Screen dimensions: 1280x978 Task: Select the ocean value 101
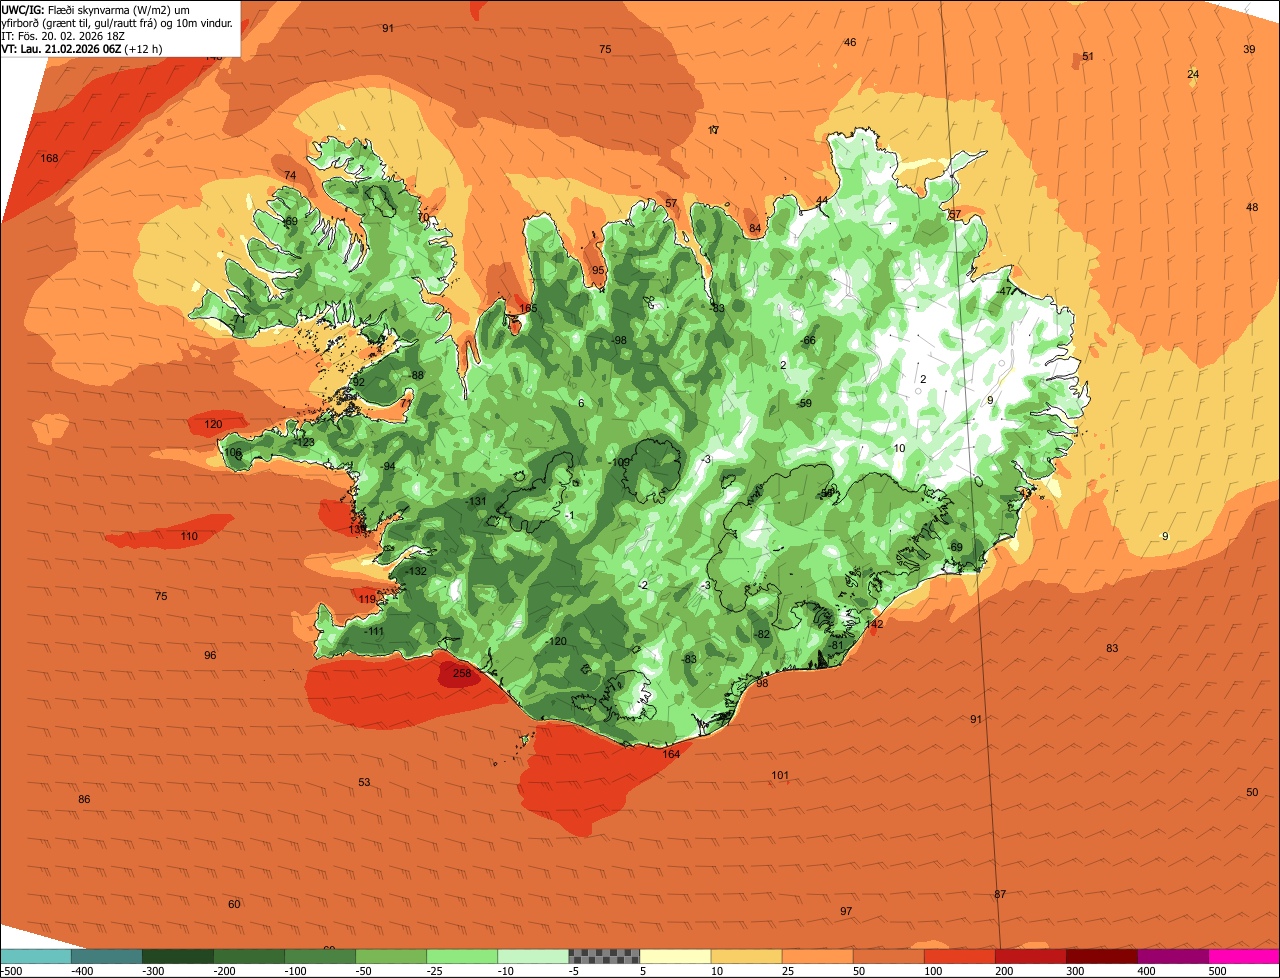780,775
